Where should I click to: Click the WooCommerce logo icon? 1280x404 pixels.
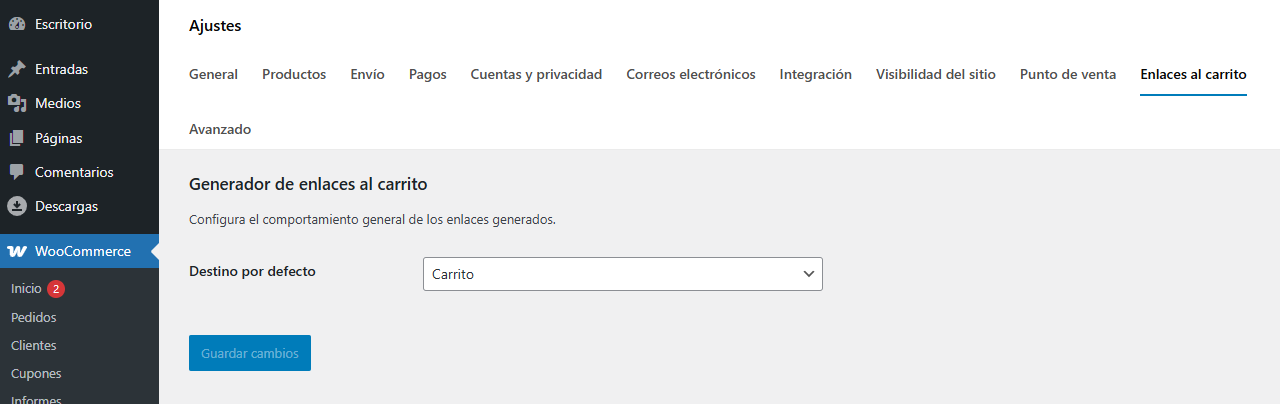(x=17, y=251)
